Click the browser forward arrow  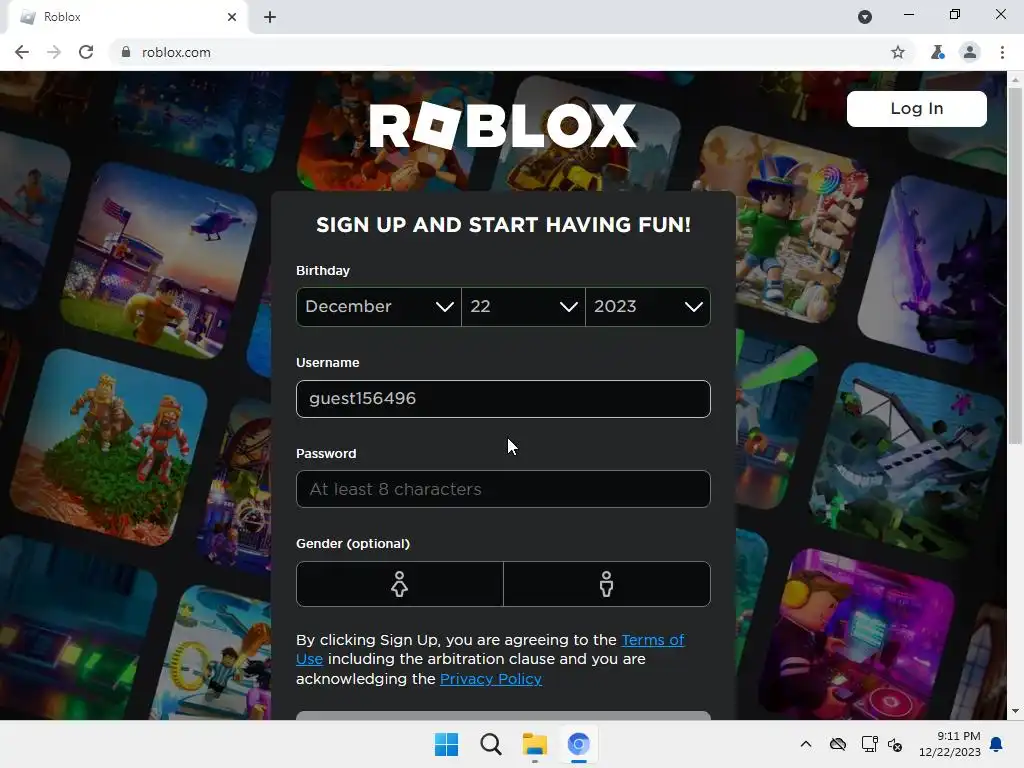pos(54,52)
